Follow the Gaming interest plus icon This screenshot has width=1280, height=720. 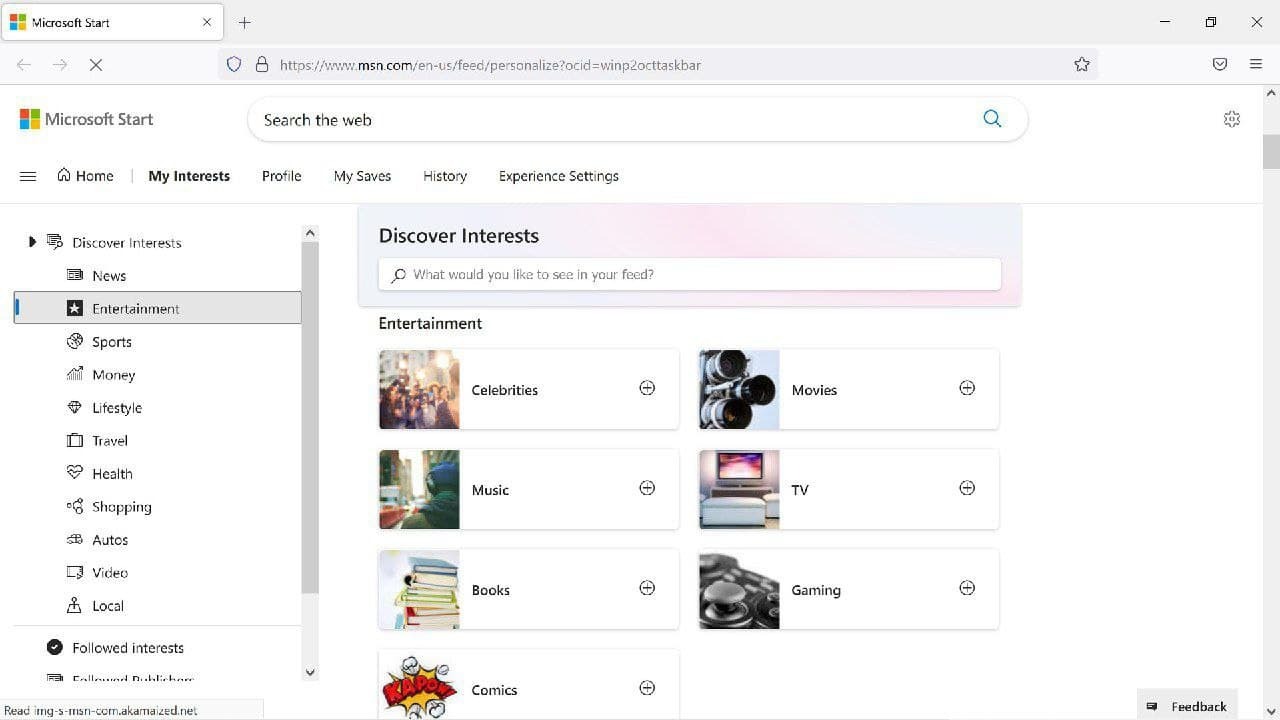click(967, 588)
